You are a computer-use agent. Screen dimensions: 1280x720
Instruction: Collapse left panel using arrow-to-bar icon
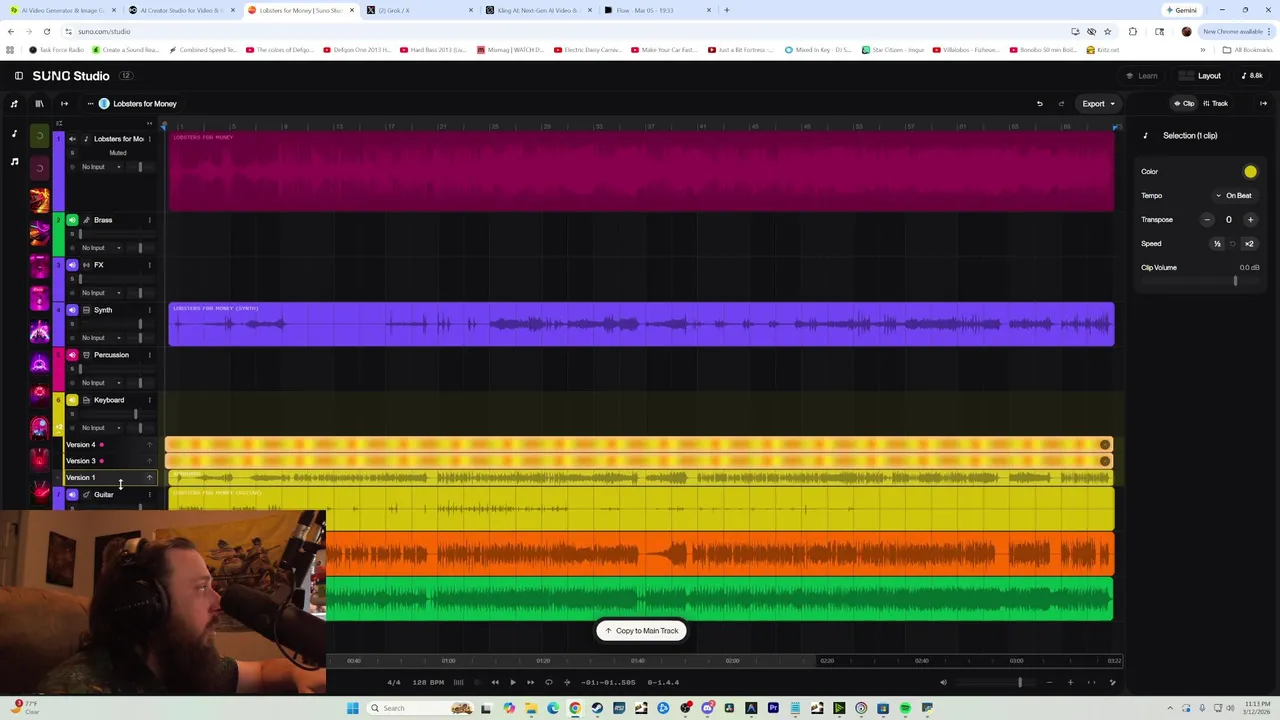click(x=64, y=104)
